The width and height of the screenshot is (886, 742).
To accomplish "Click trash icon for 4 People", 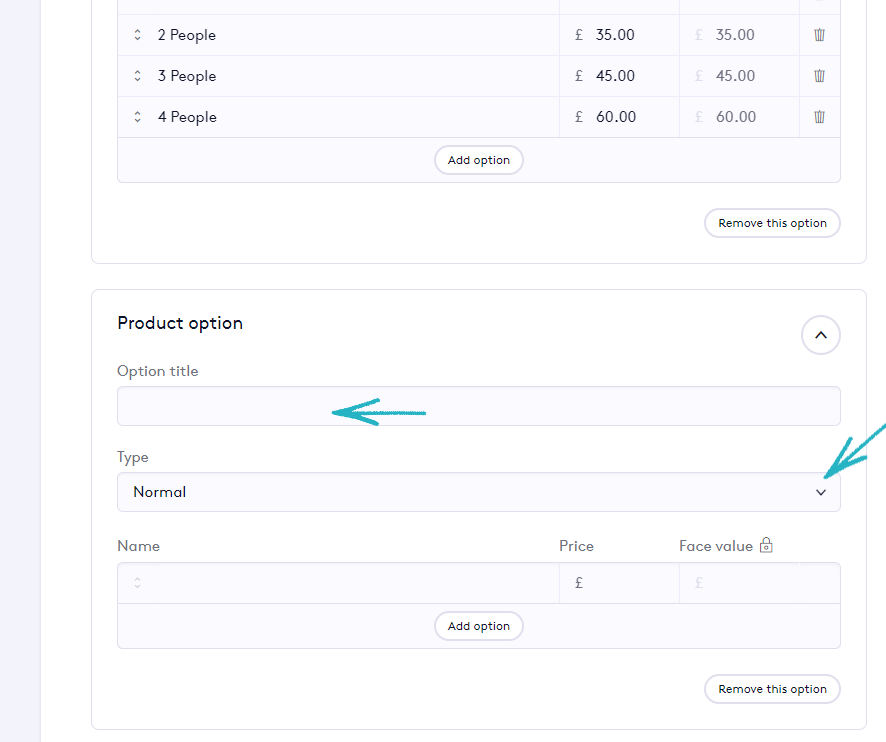I will (x=819, y=117).
